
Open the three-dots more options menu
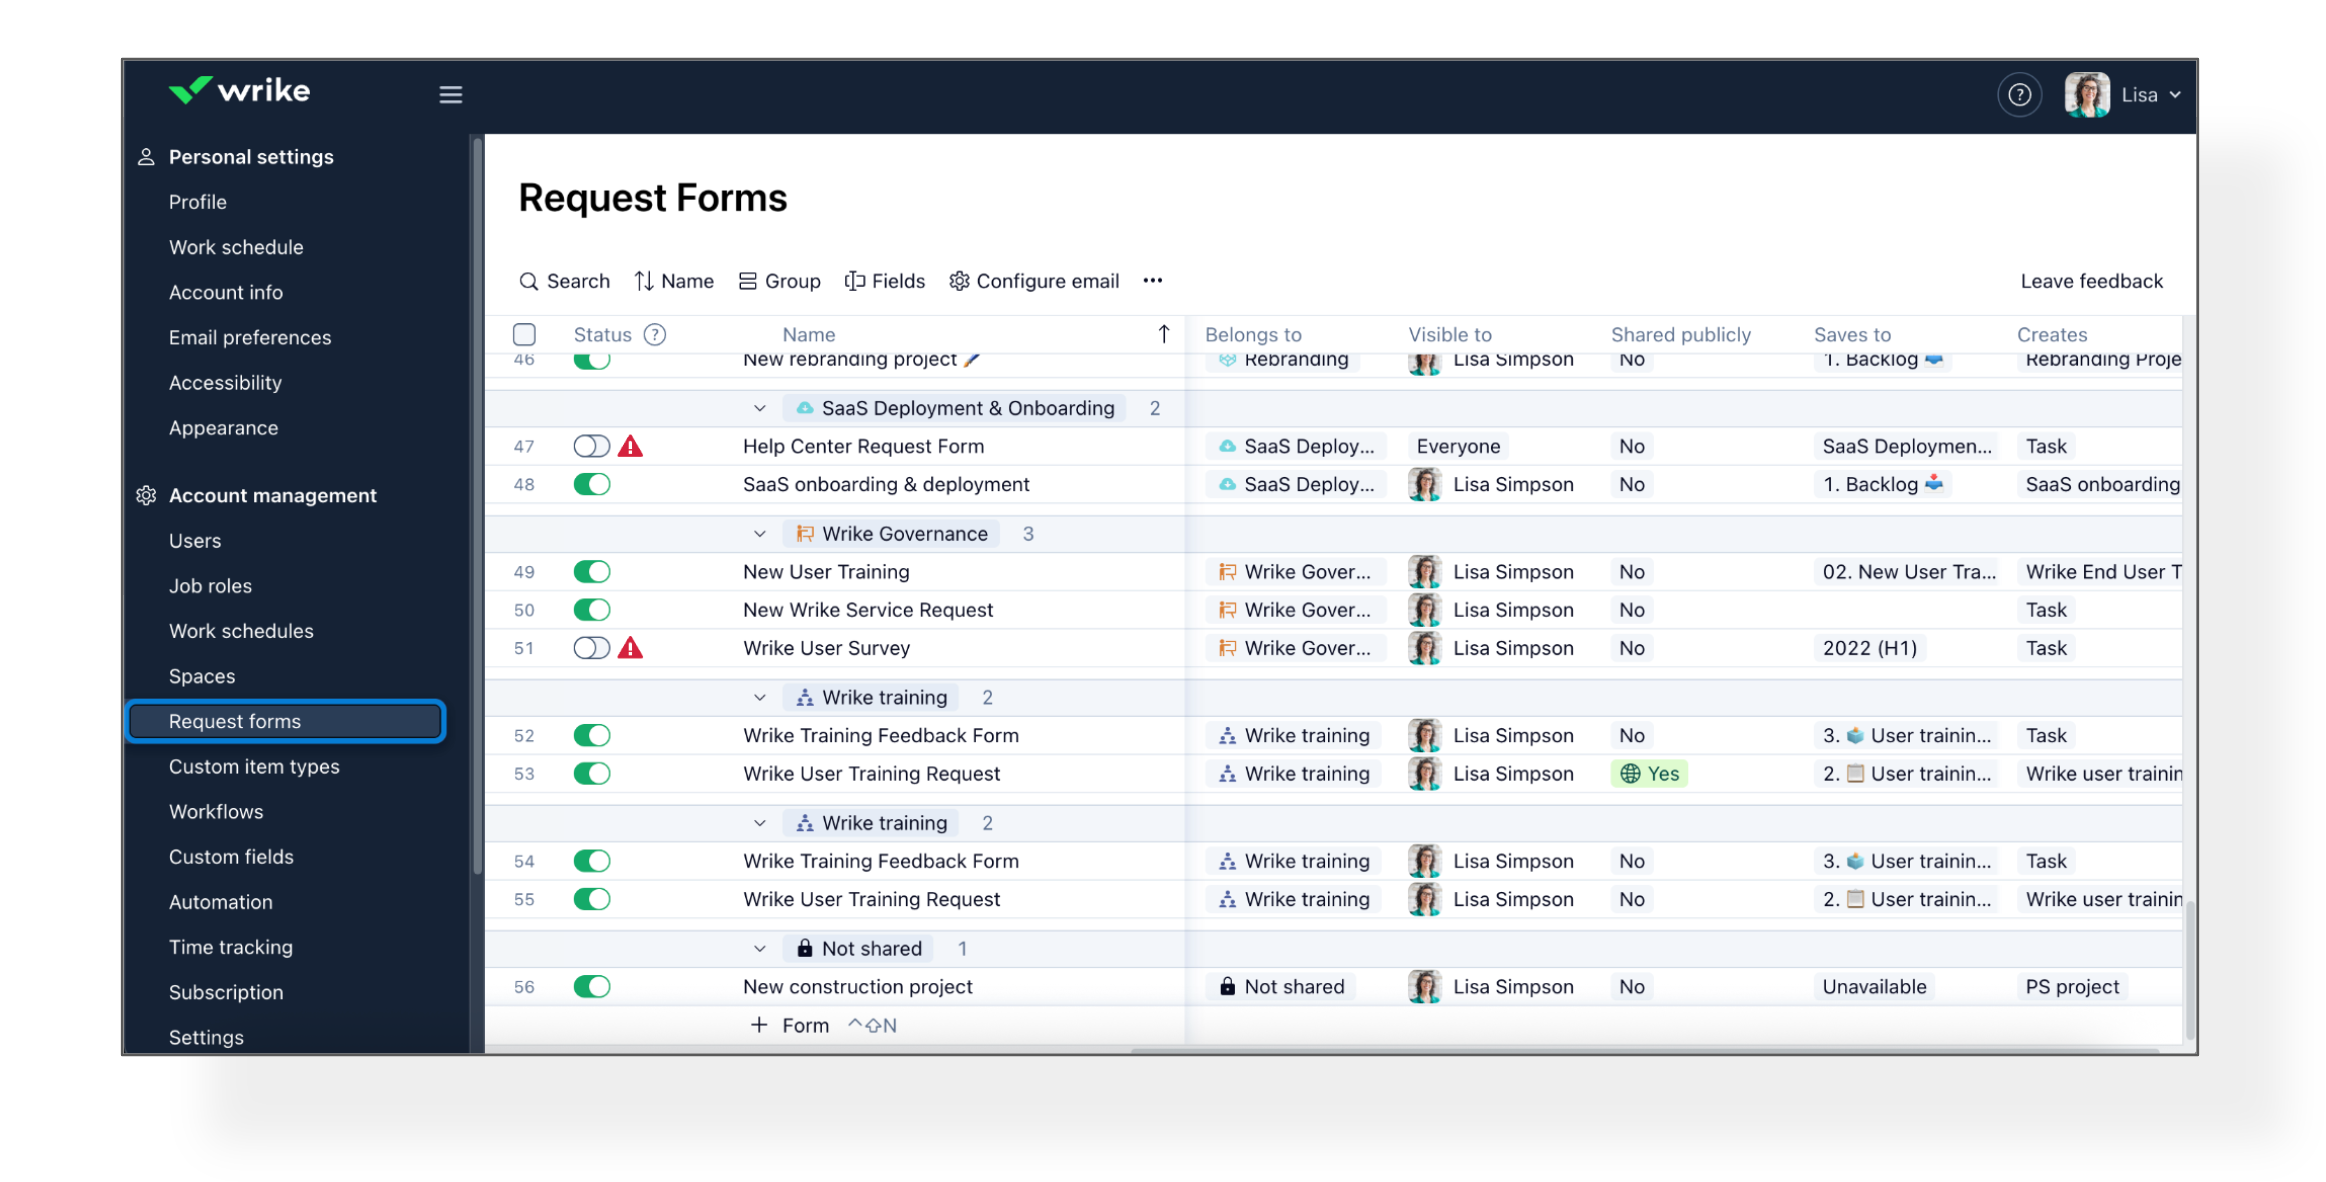pos(1152,281)
